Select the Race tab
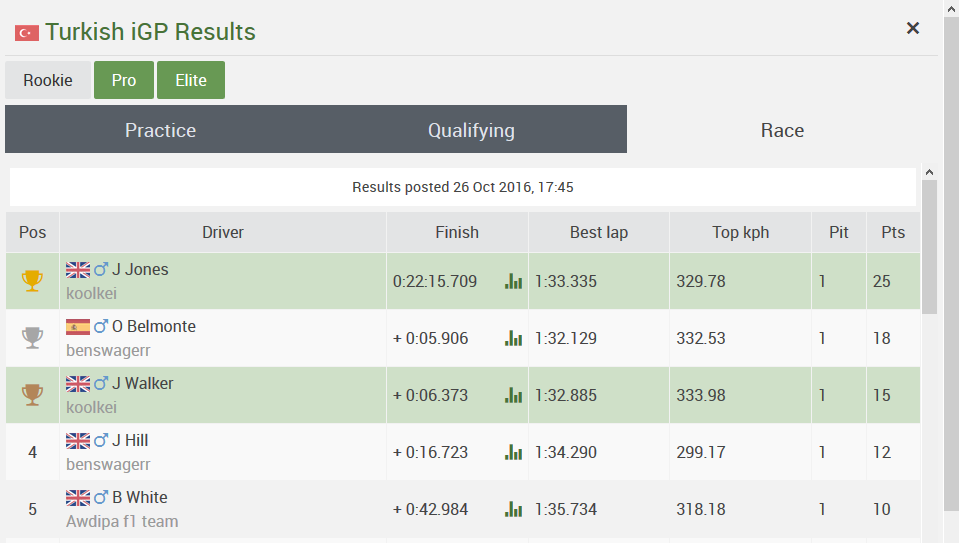 tap(782, 130)
